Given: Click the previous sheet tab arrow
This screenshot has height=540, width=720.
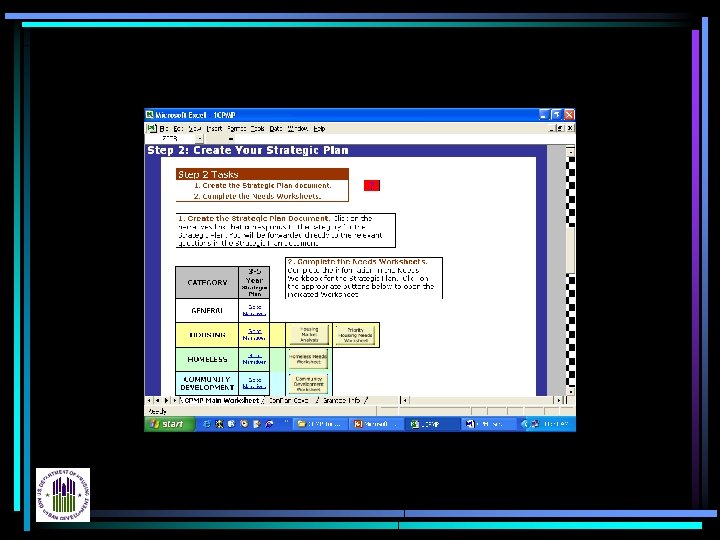Looking at the screenshot, I should coord(158,401).
